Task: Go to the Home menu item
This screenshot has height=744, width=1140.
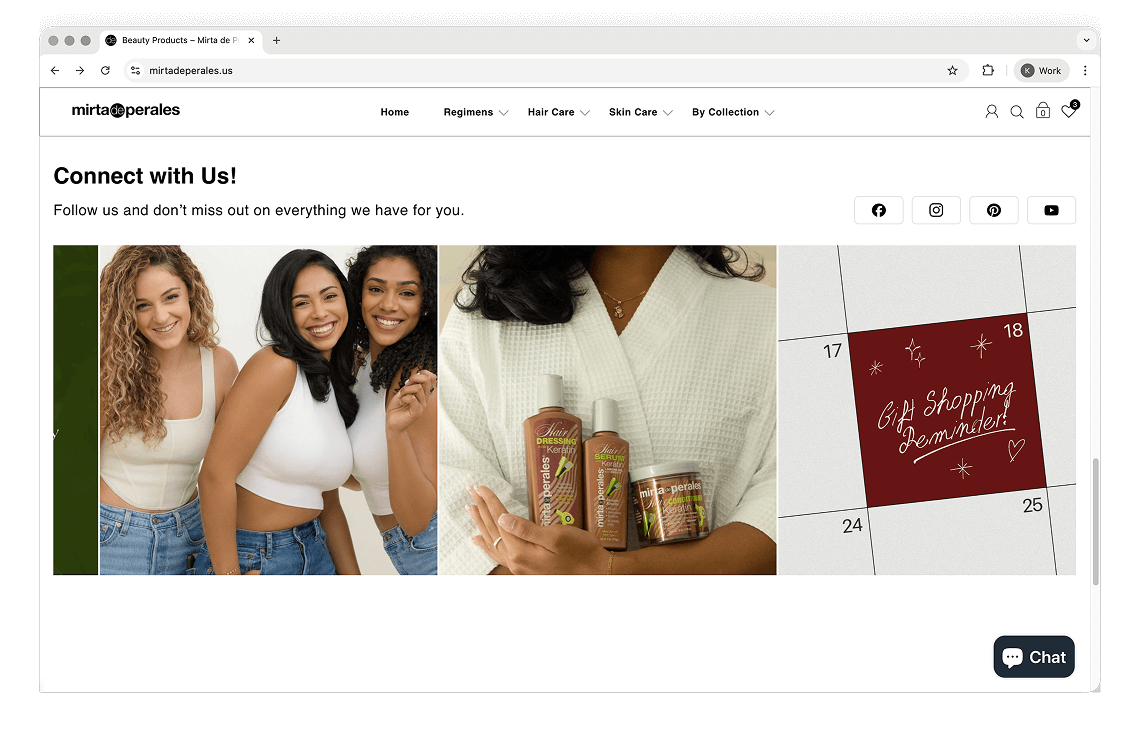Action: (395, 112)
